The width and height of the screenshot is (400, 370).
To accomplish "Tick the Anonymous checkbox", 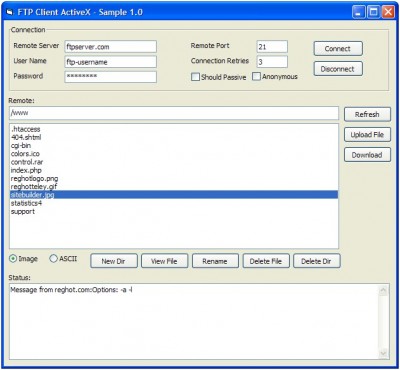I will coord(256,76).
